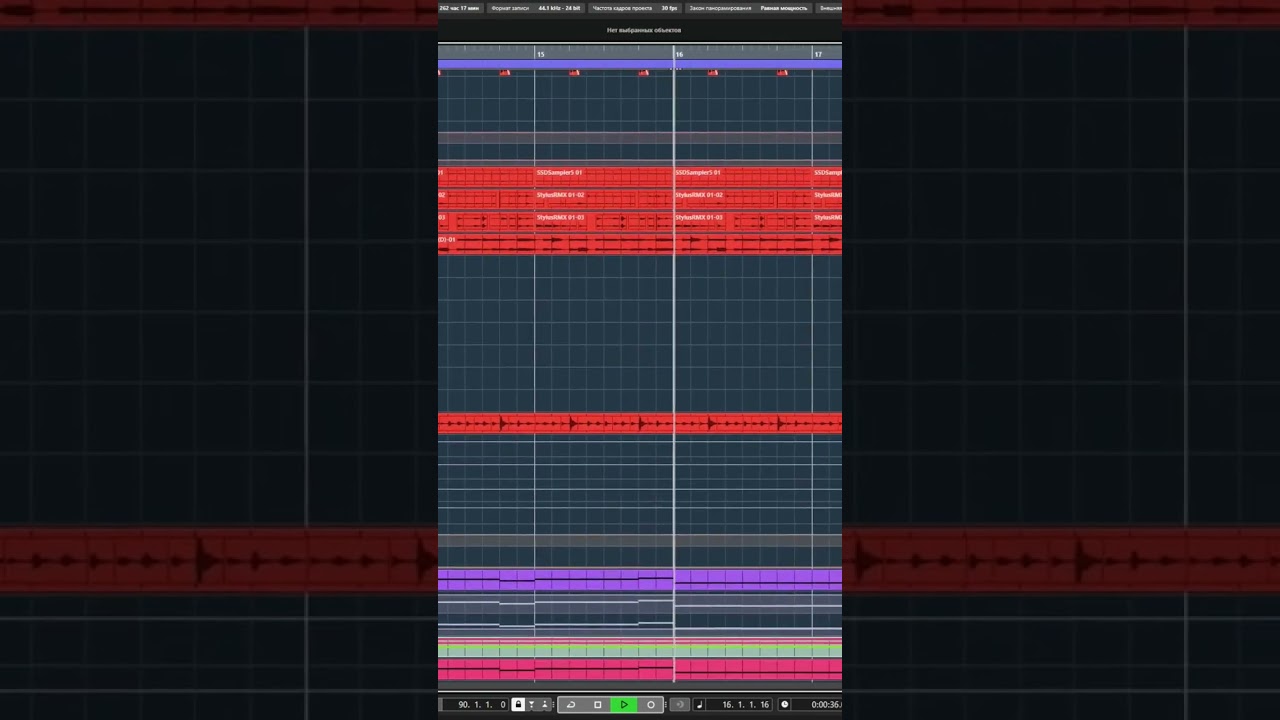The image size is (1280, 720).
Task: Click bar 17 on the ruler
Action: (x=818, y=54)
